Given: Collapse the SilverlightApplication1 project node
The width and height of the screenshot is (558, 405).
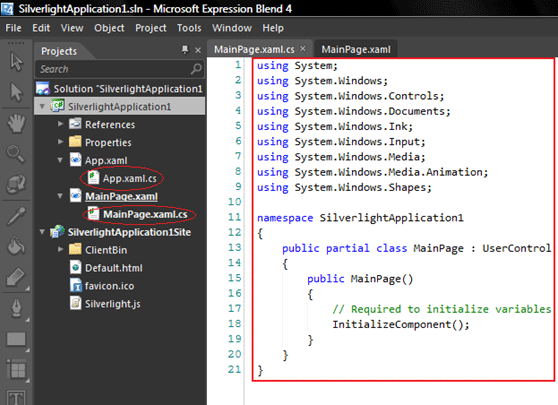Looking at the screenshot, I should (42, 106).
